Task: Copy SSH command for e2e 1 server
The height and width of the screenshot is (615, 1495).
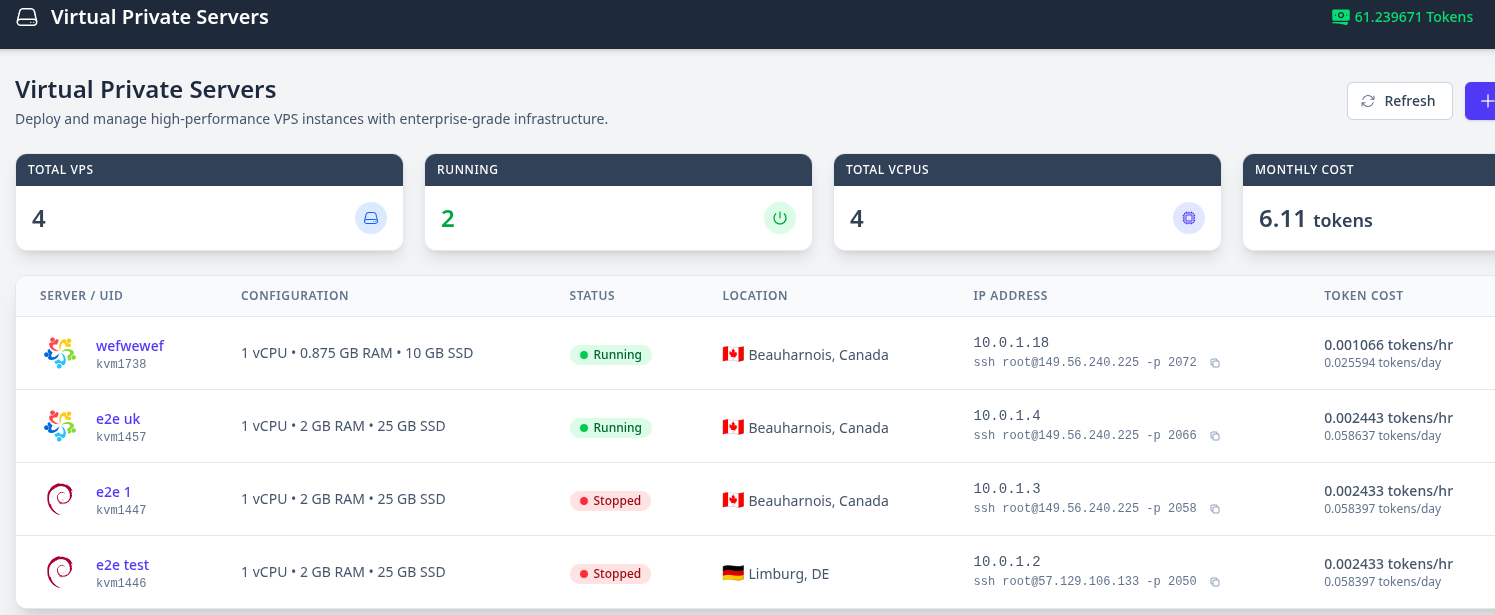Action: (x=1215, y=509)
